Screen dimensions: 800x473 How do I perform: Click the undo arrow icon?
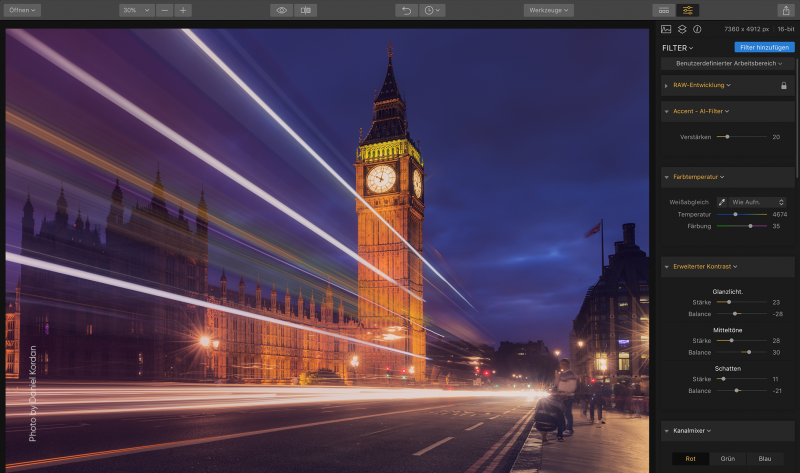[x=406, y=10]
